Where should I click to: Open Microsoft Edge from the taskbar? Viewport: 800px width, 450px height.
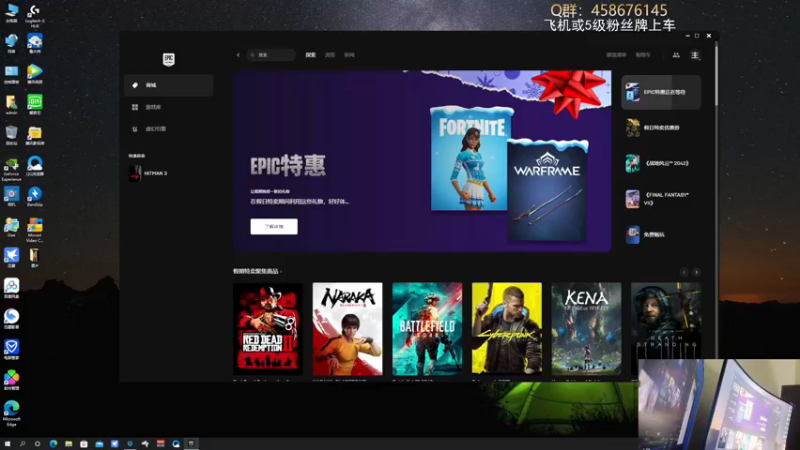[x=53, y=444]
